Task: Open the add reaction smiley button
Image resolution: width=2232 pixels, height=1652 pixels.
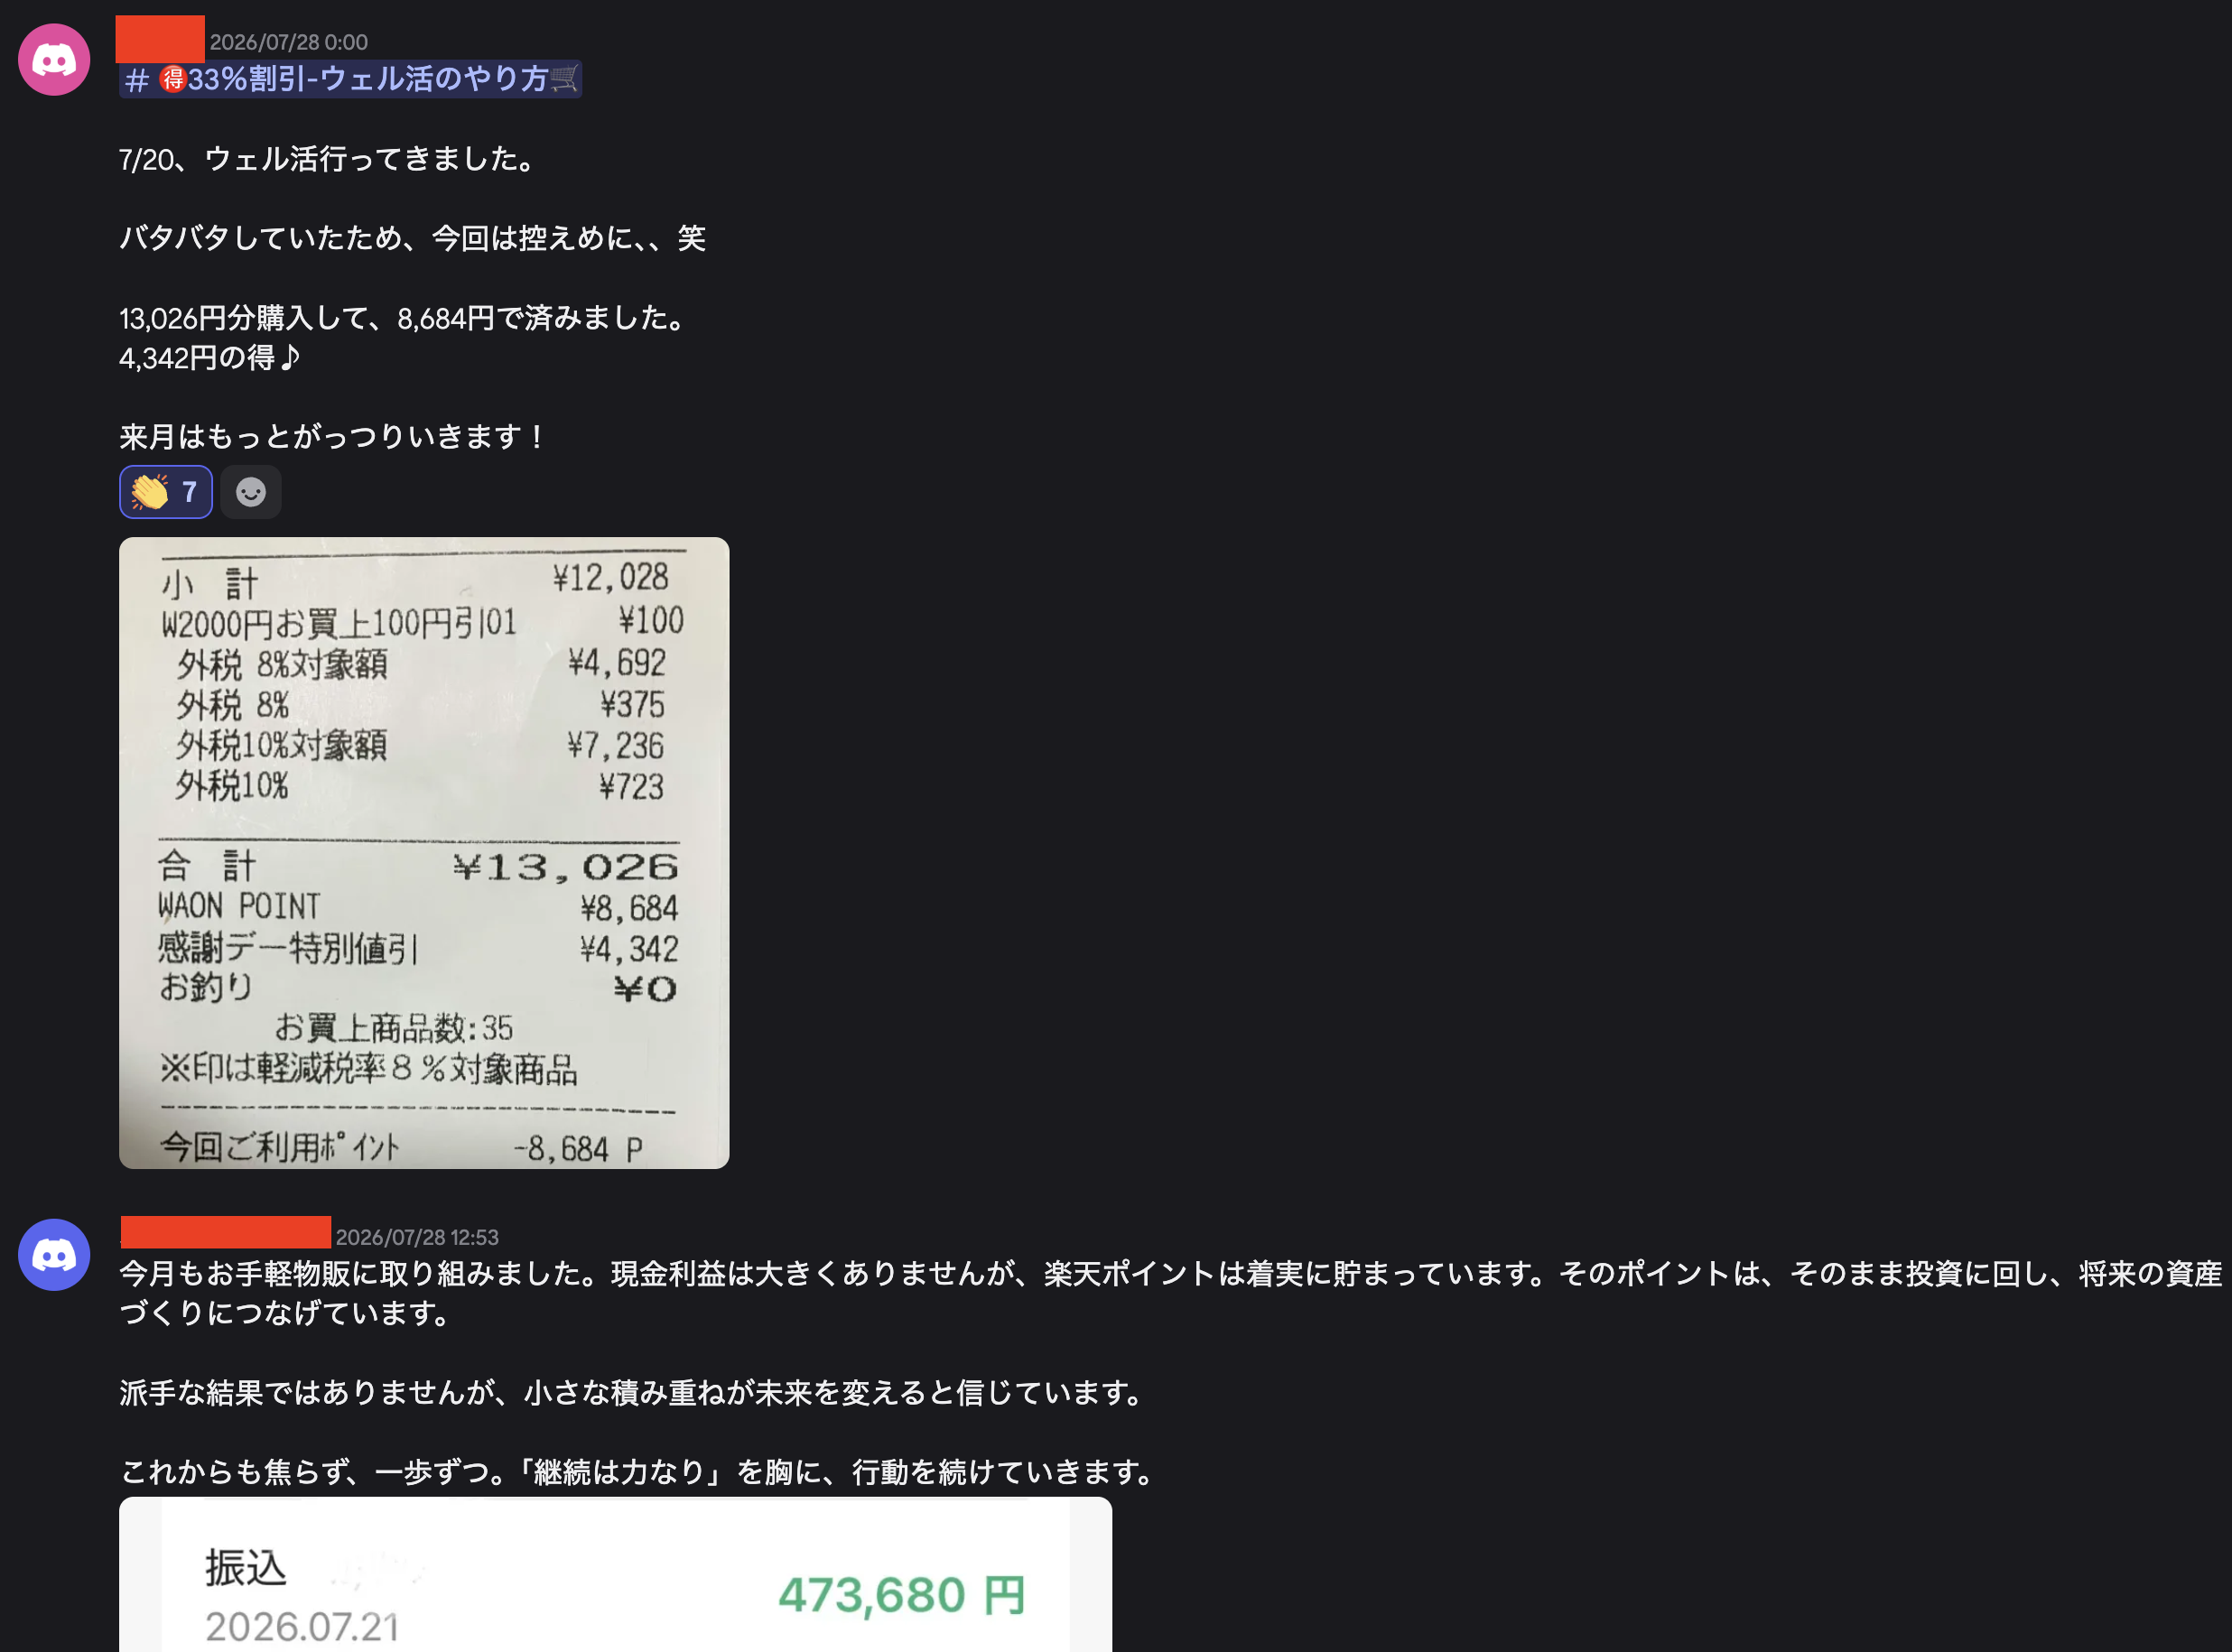Action: tap(251, 492)
